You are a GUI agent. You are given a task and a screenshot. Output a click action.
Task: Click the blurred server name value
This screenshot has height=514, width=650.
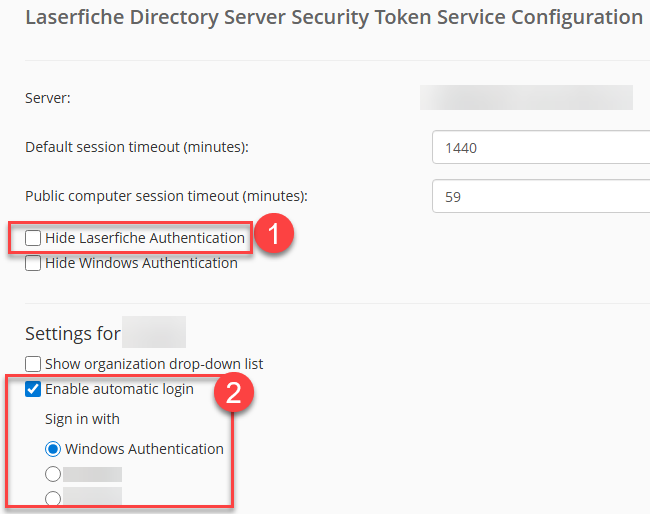click(526, 97)
